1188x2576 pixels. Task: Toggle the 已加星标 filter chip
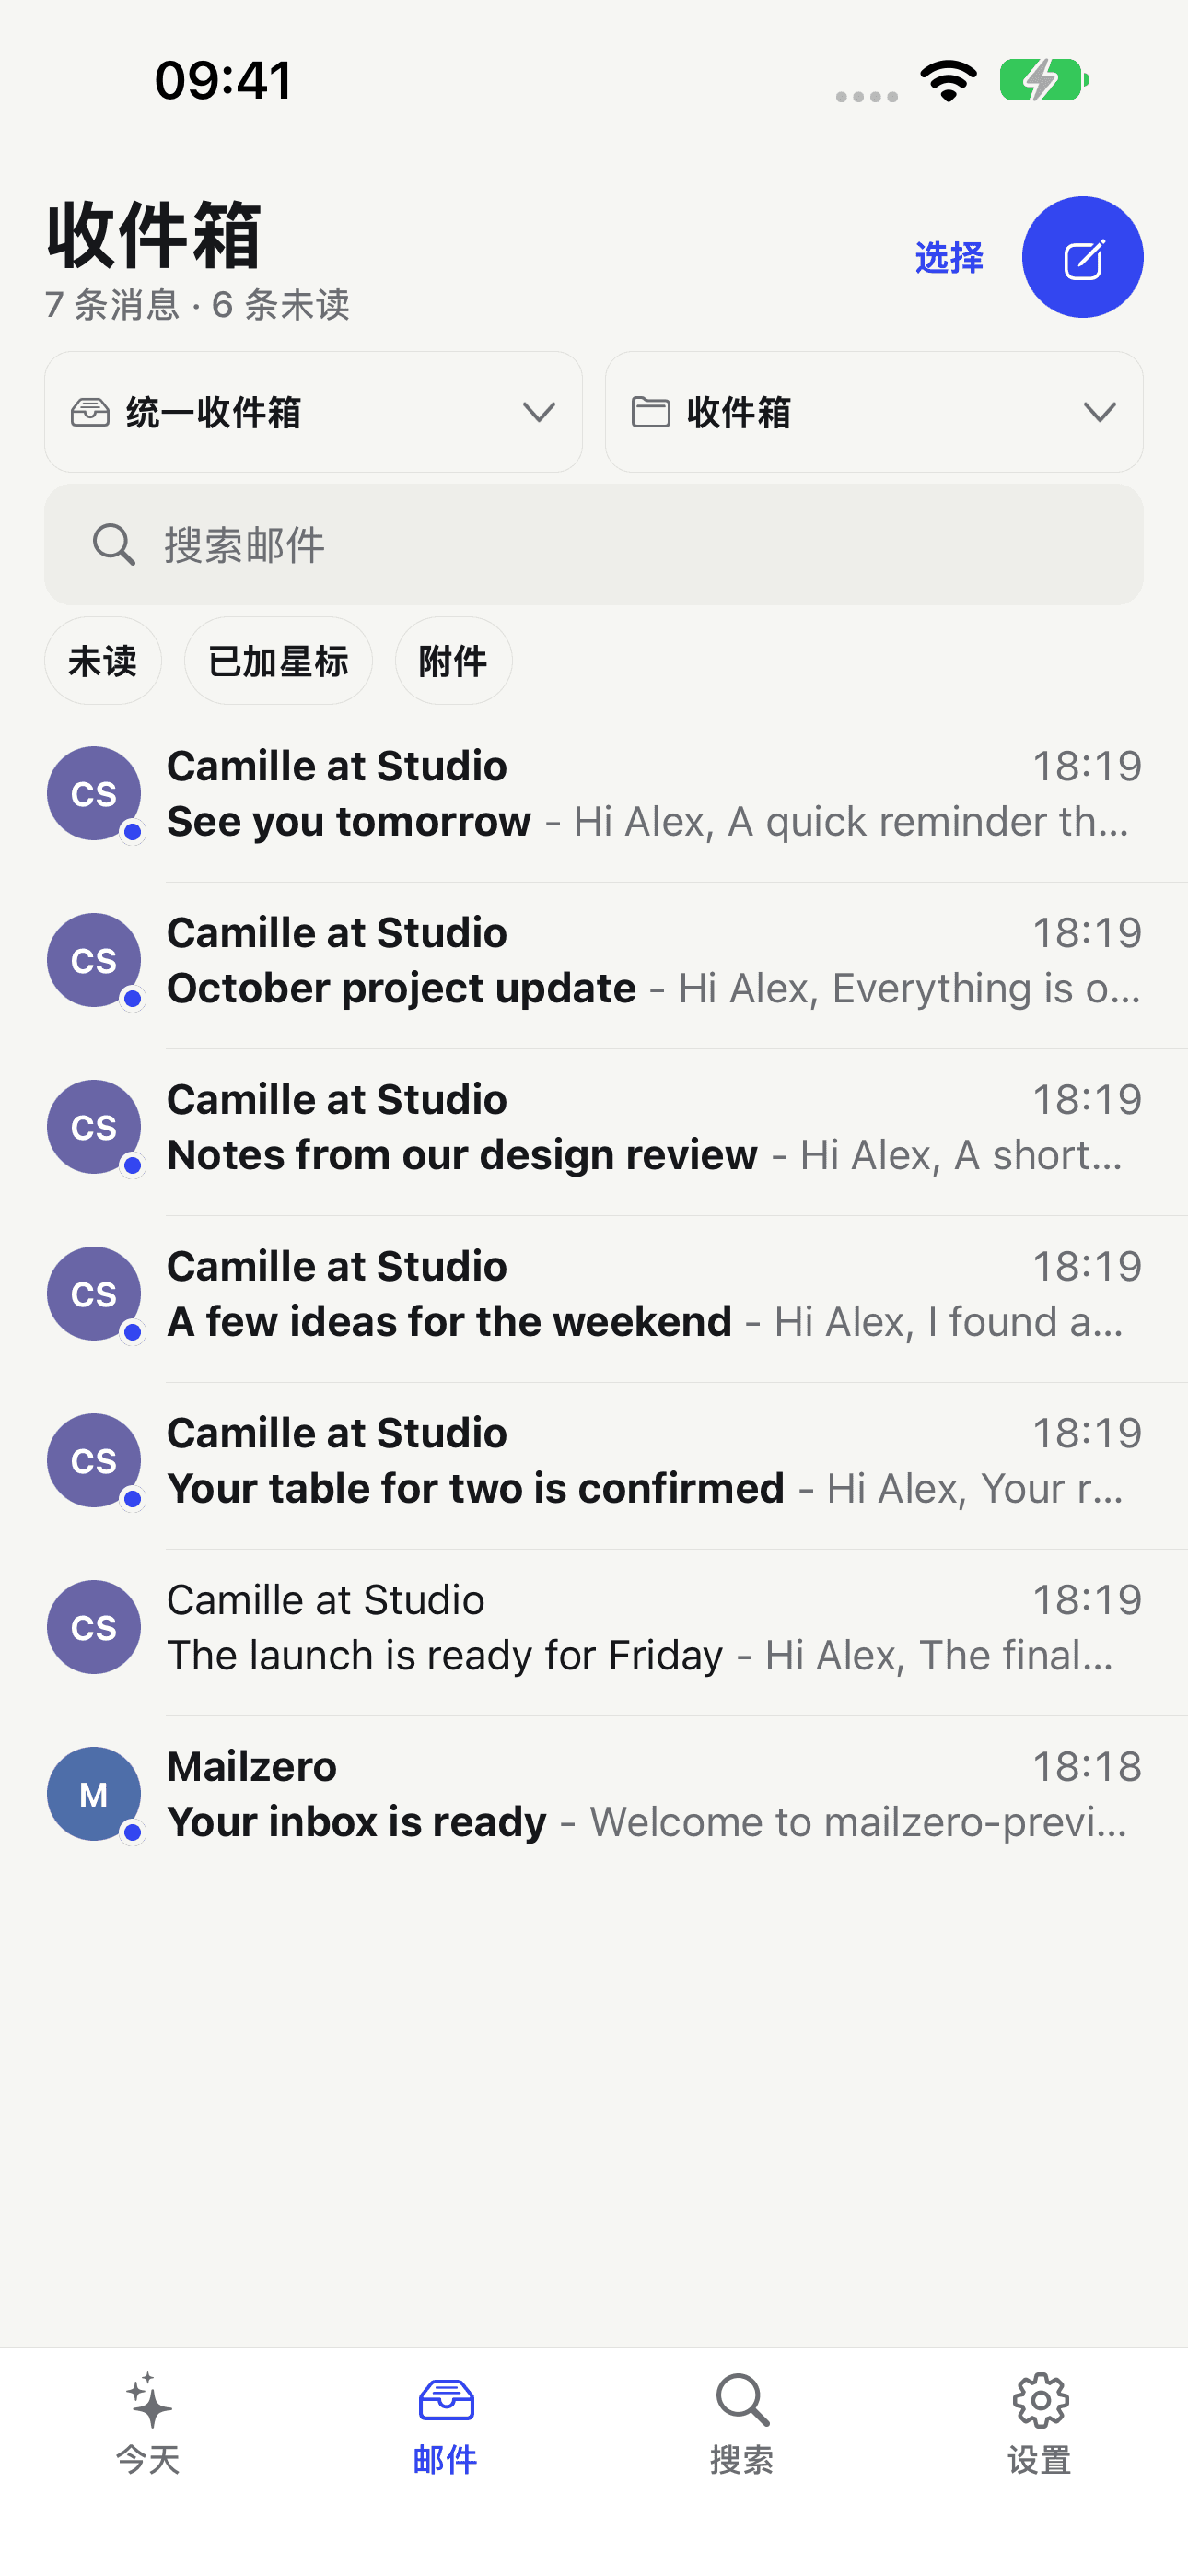coord(278,661)
